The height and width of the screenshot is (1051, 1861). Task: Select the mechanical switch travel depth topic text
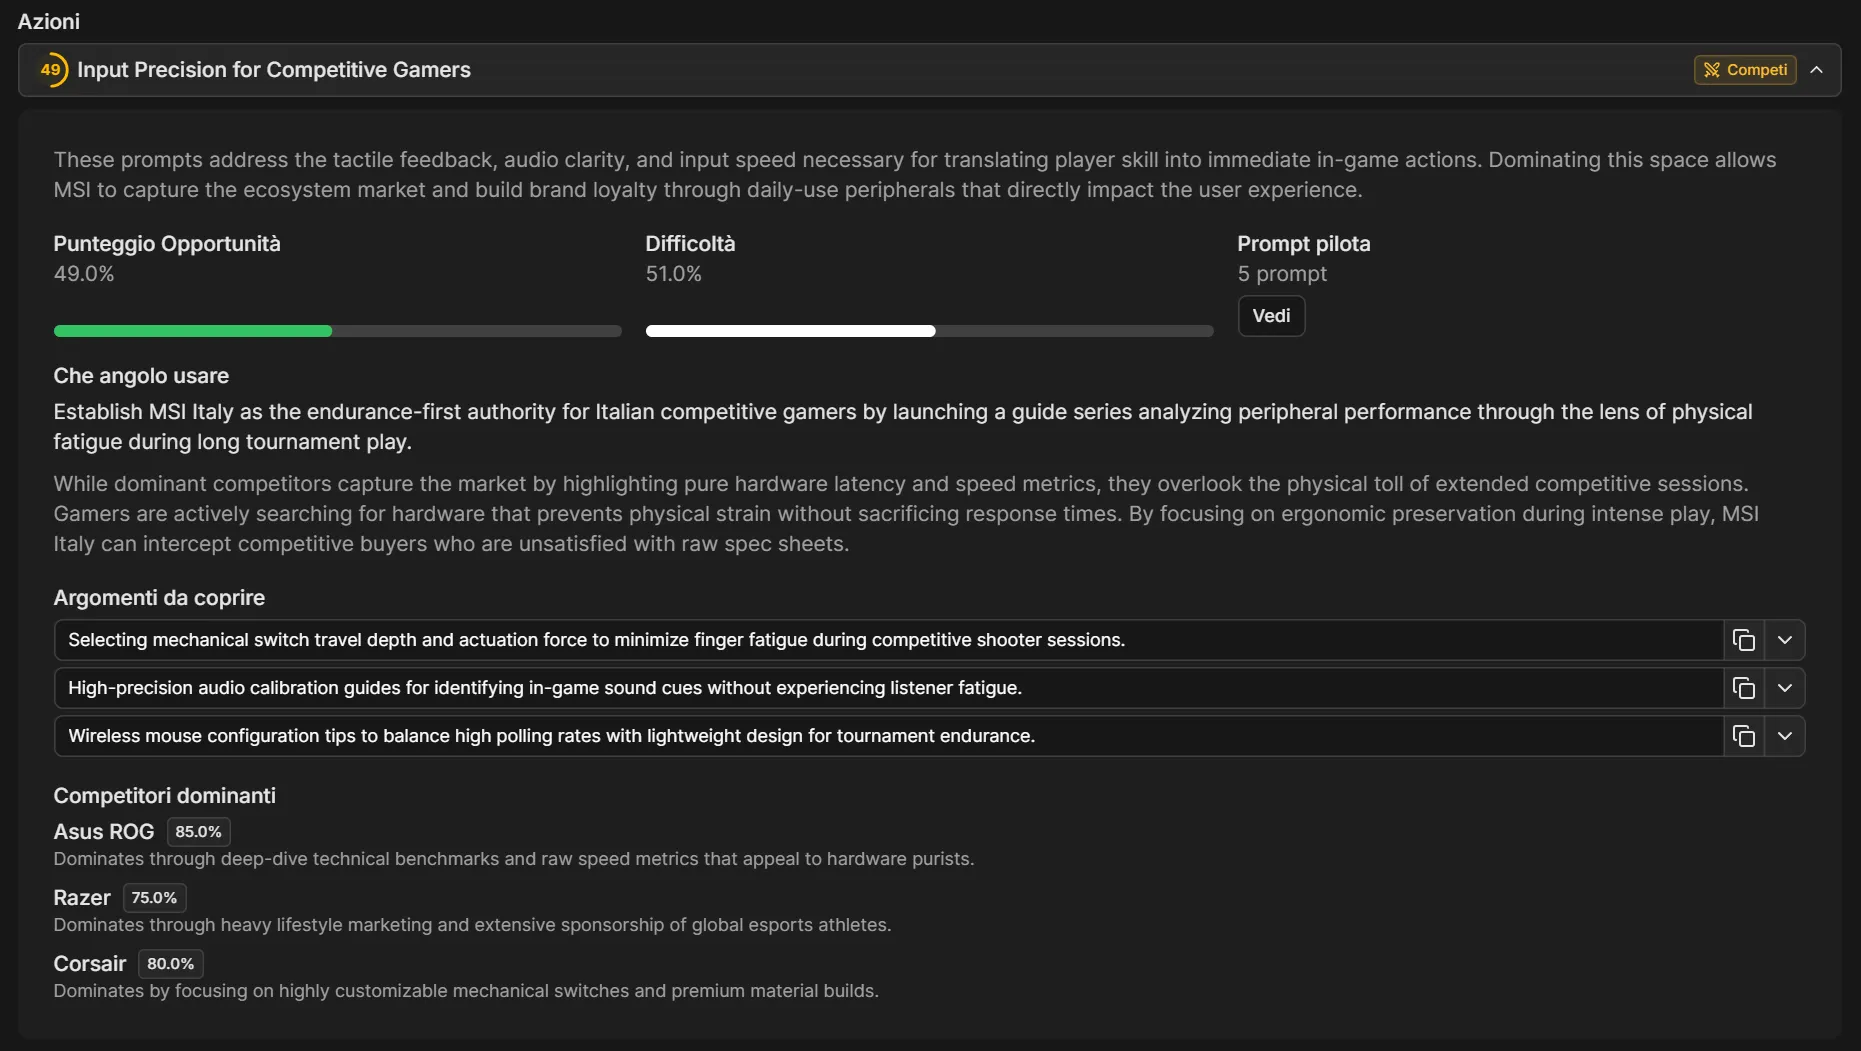(x=597, y=640)
